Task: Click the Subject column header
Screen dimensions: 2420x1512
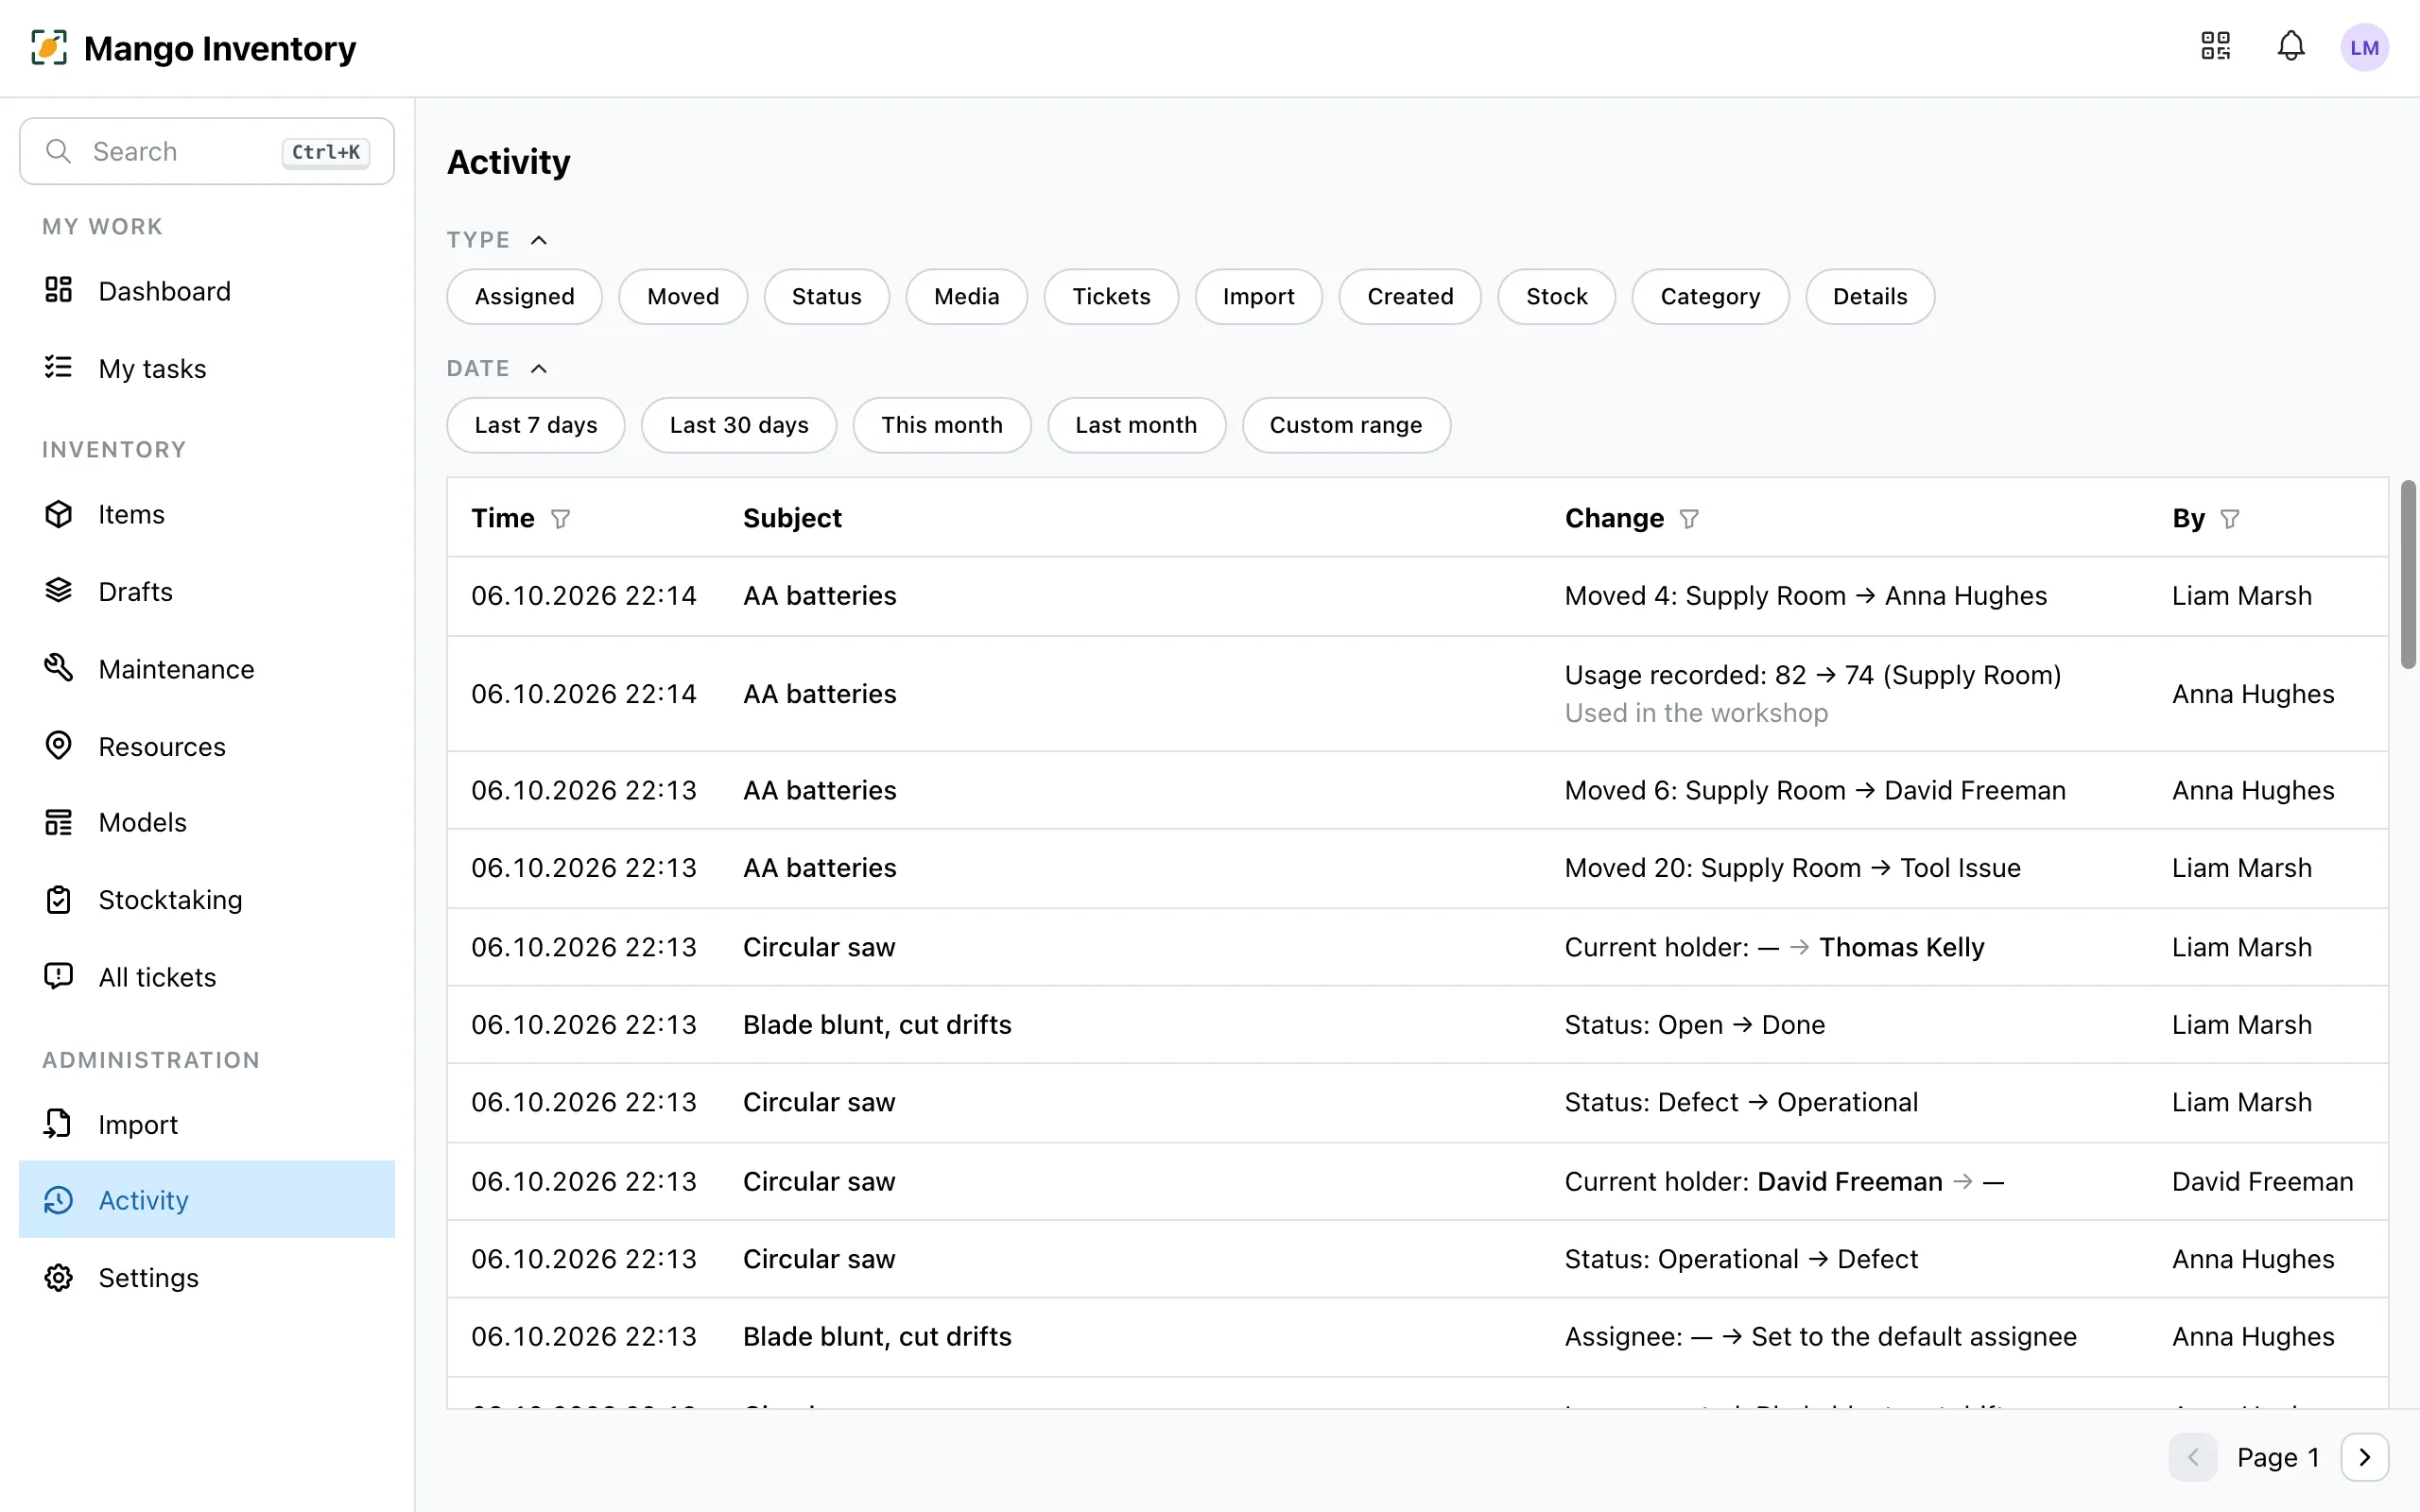Action: pos(792,518)
